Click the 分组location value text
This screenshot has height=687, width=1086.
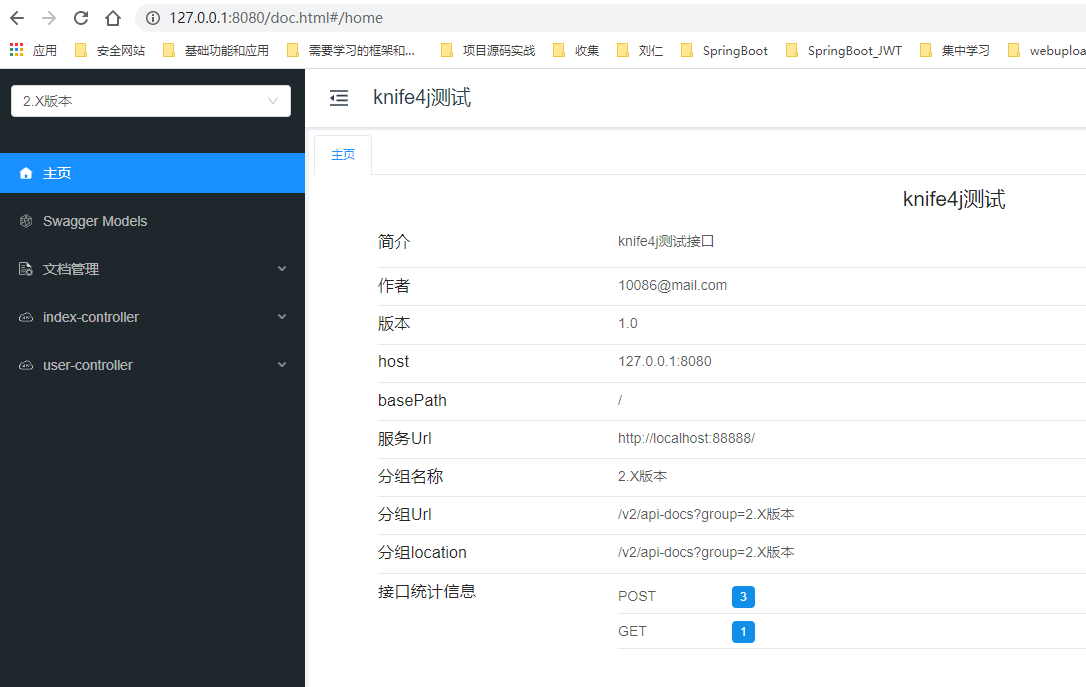click(706, 553)
